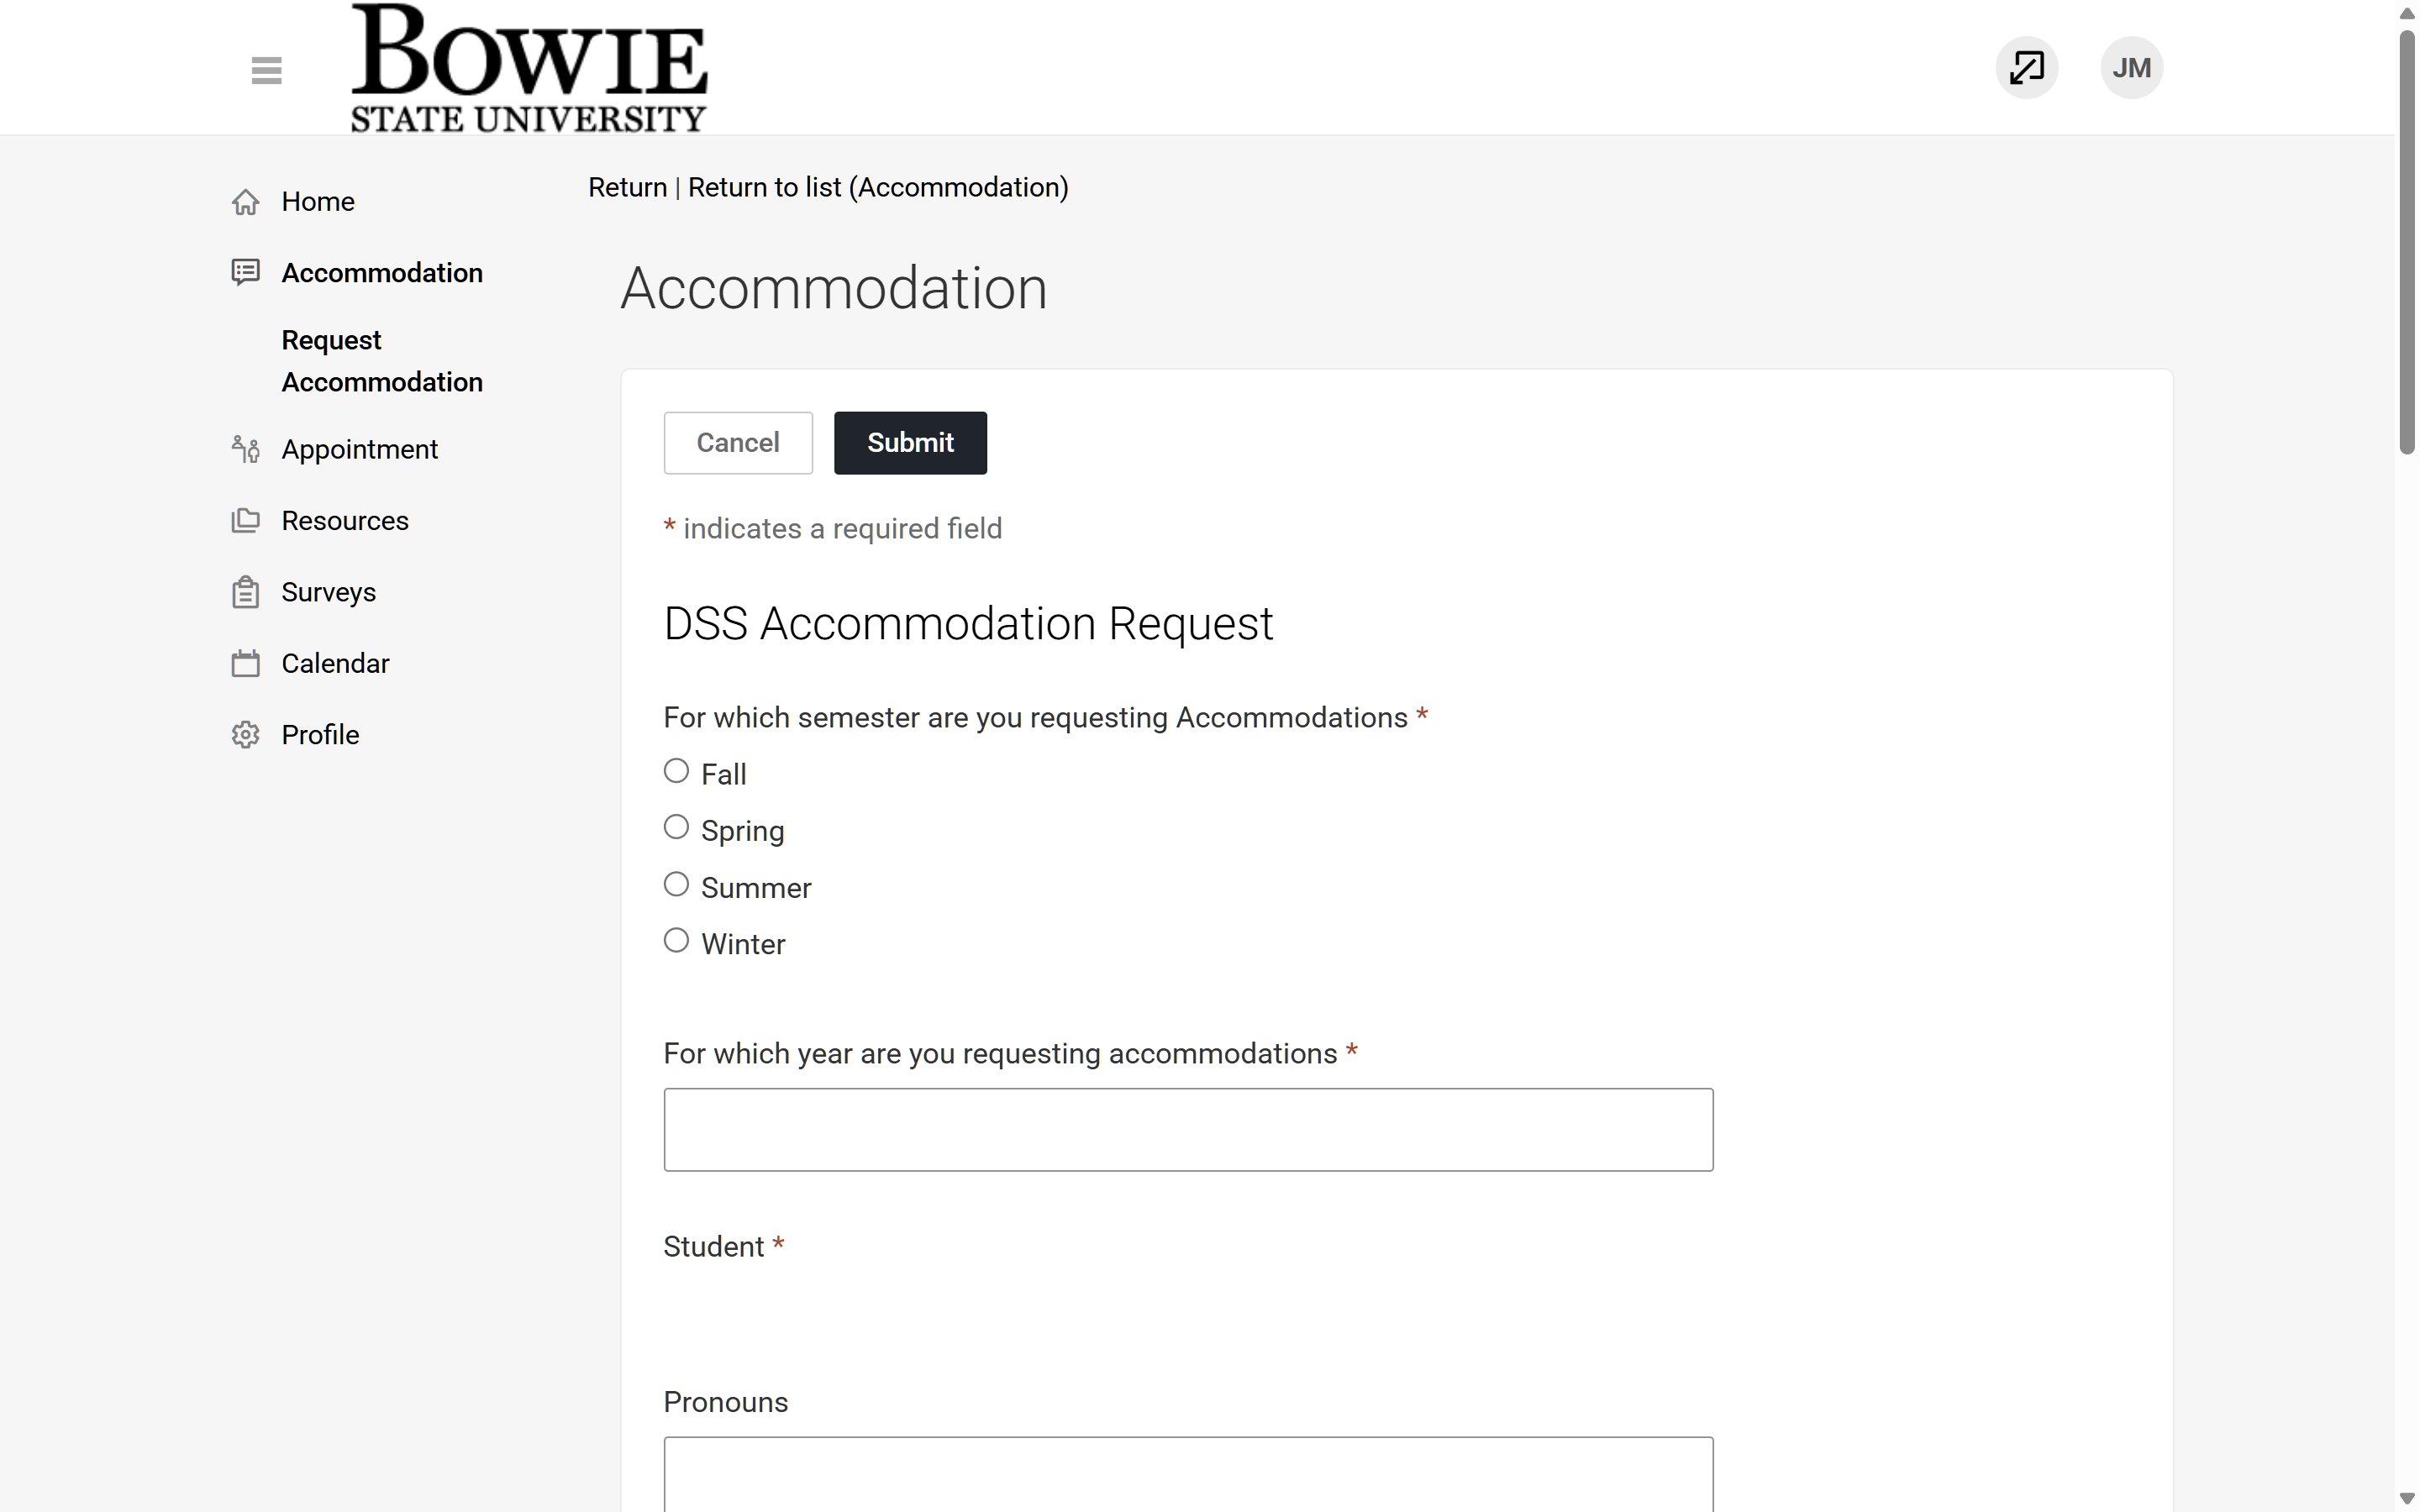Click the Home house icon in sidebar
The width and height of the screenshot is (2420, 1512).
pos(246,202)
